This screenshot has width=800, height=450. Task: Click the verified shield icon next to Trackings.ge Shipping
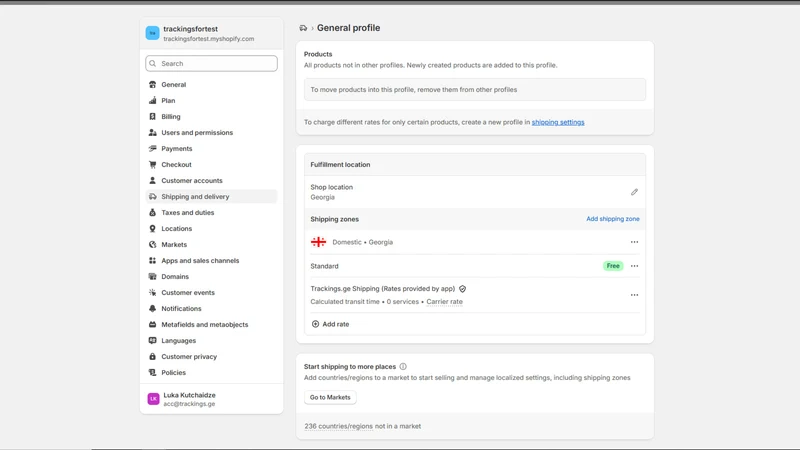coord(462,289)
